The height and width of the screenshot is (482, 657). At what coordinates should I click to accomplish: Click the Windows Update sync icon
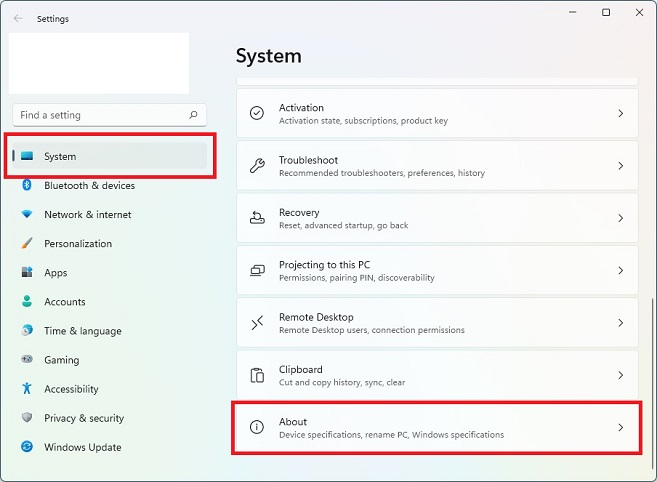coord(27,446)
